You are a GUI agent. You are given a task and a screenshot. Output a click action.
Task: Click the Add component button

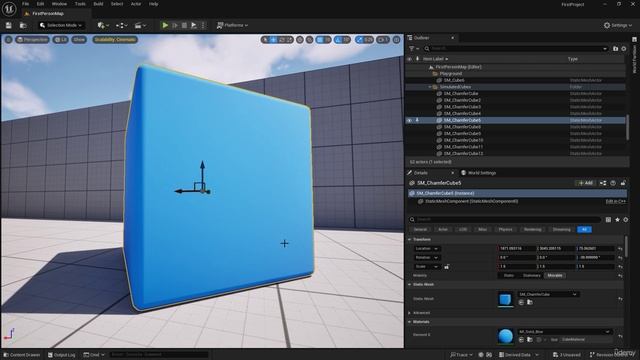tap(585, 183)
